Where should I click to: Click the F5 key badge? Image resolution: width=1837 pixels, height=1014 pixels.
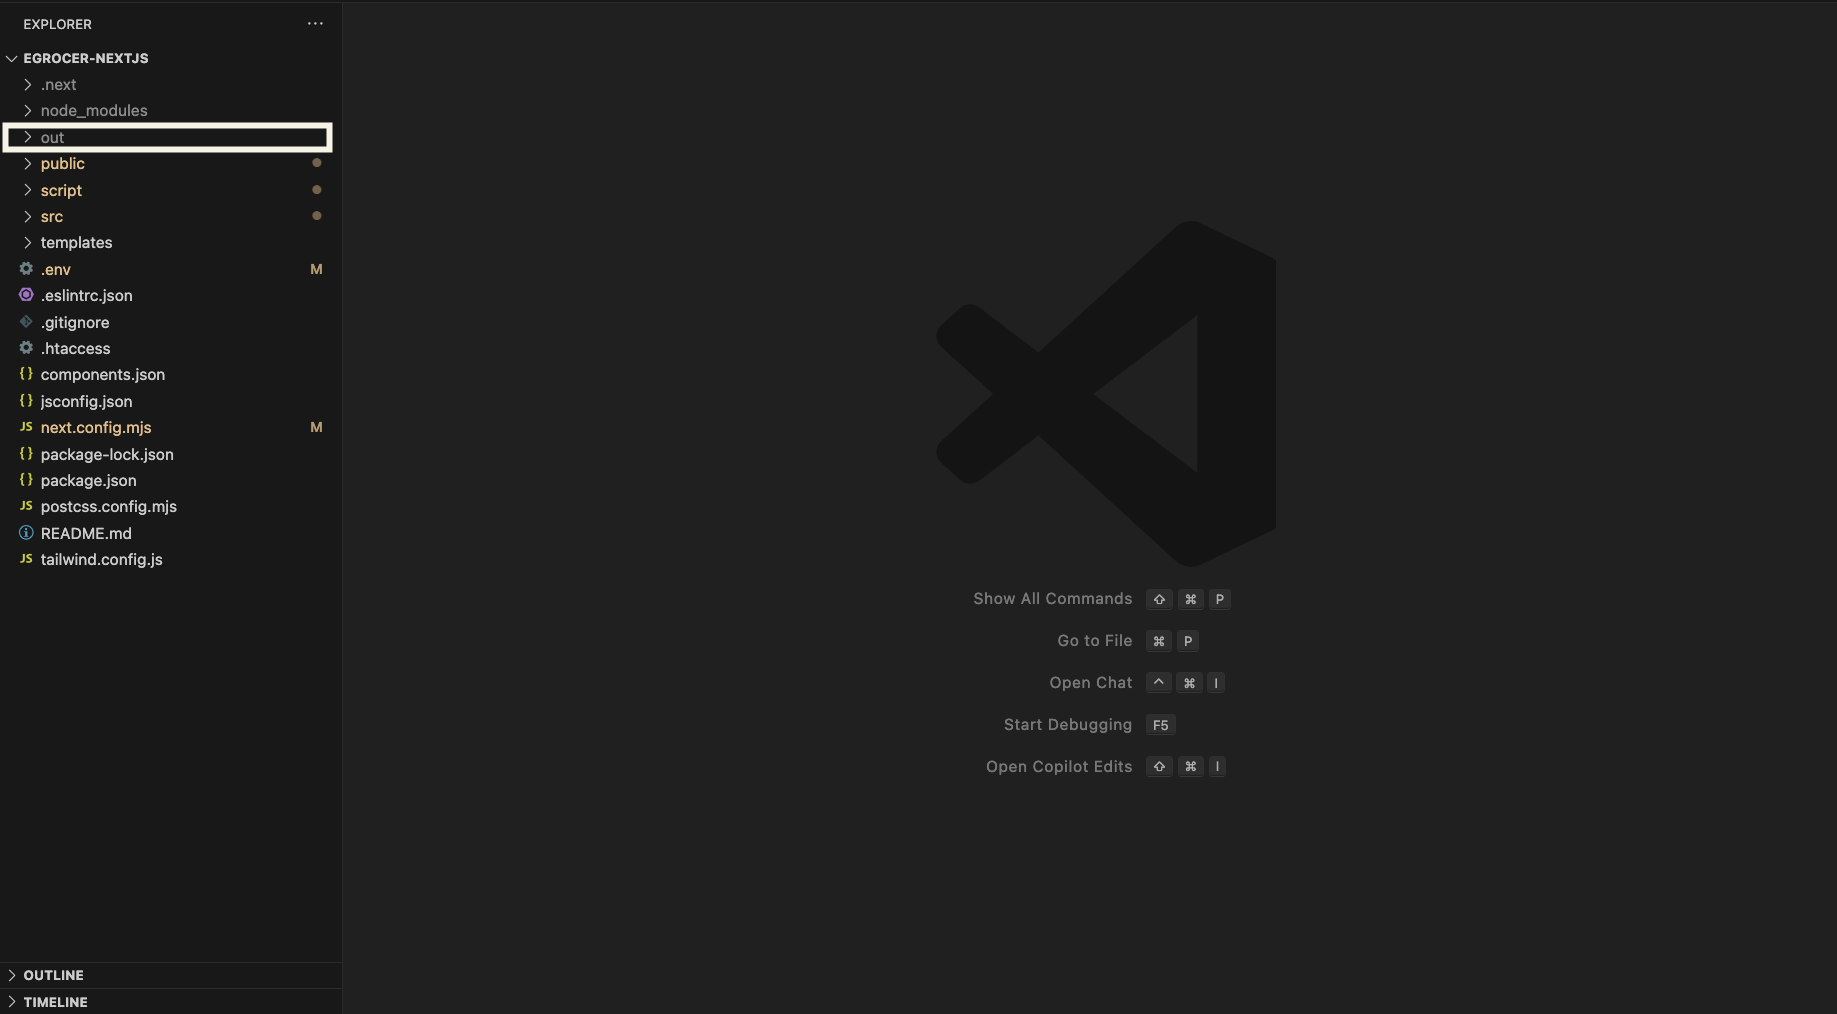pyautogui.click(x=1160, y=725)
